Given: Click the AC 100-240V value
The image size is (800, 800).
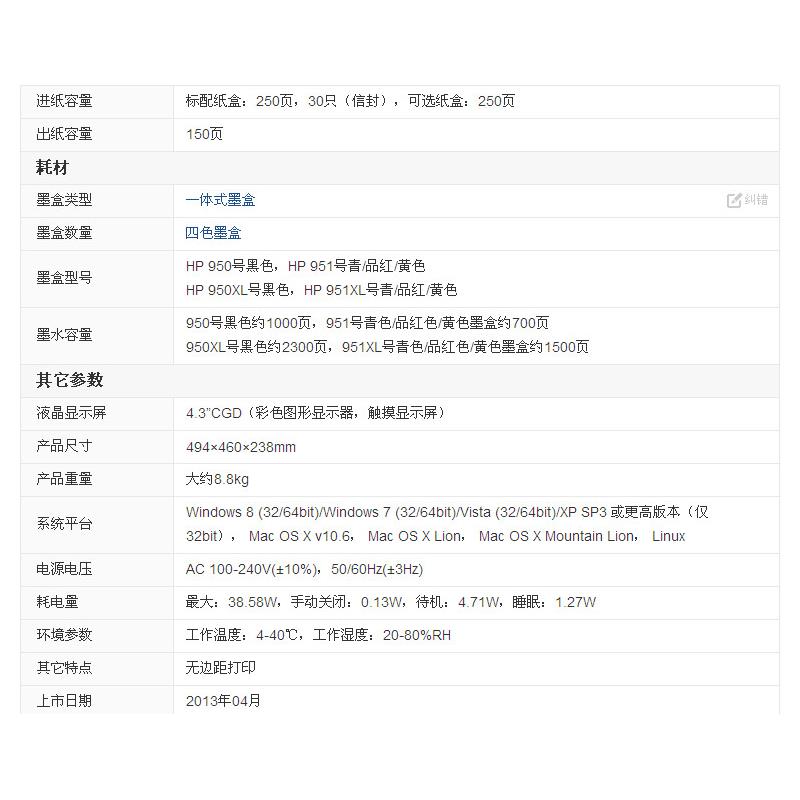Looking at the screenshot, I should point(305,569).
